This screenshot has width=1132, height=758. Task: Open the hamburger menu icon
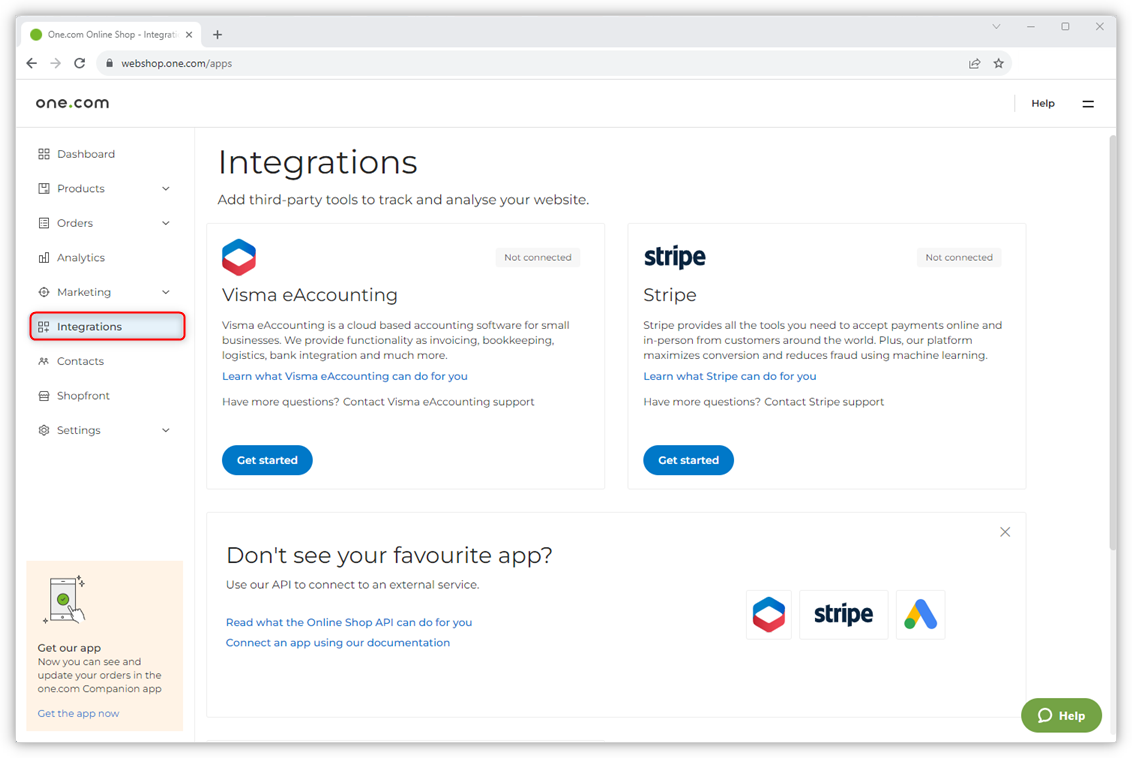coord(1088,104)
